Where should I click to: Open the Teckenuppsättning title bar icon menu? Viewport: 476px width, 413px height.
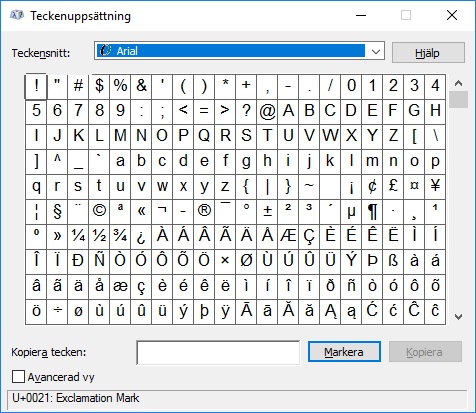coord(17,15)
